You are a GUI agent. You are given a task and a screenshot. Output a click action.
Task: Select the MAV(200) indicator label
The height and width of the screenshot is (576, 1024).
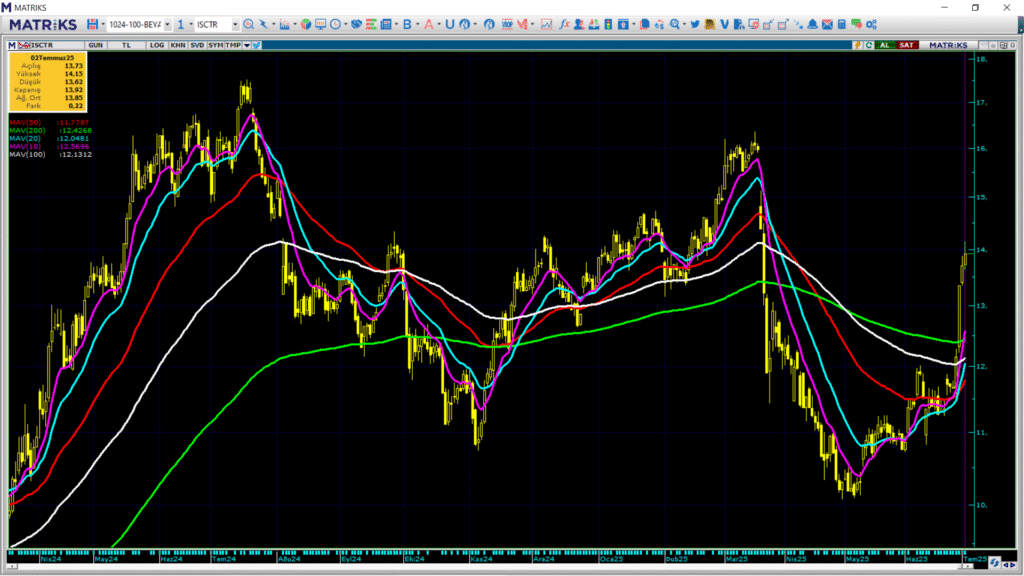tap(27, 131)
